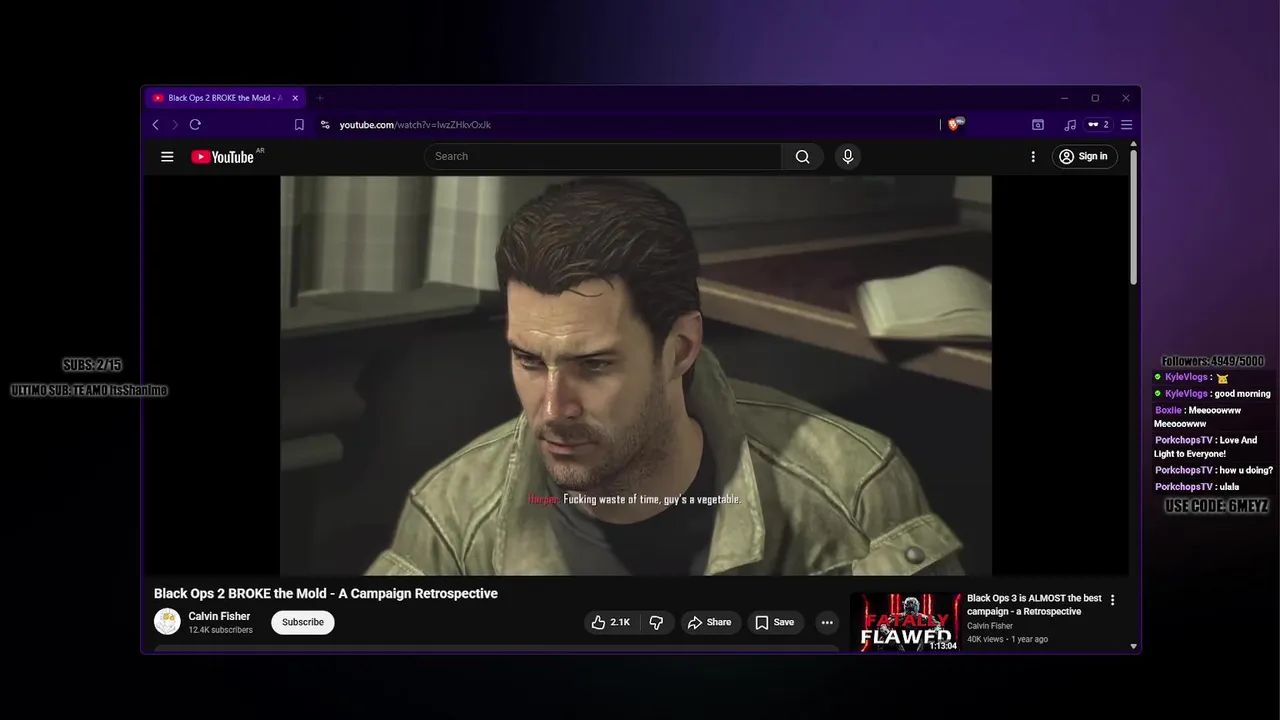The width and height of the screenshot is (1280, 720).
Task: Like the video showing 2.1K
Action: click(x=610, y=622)
